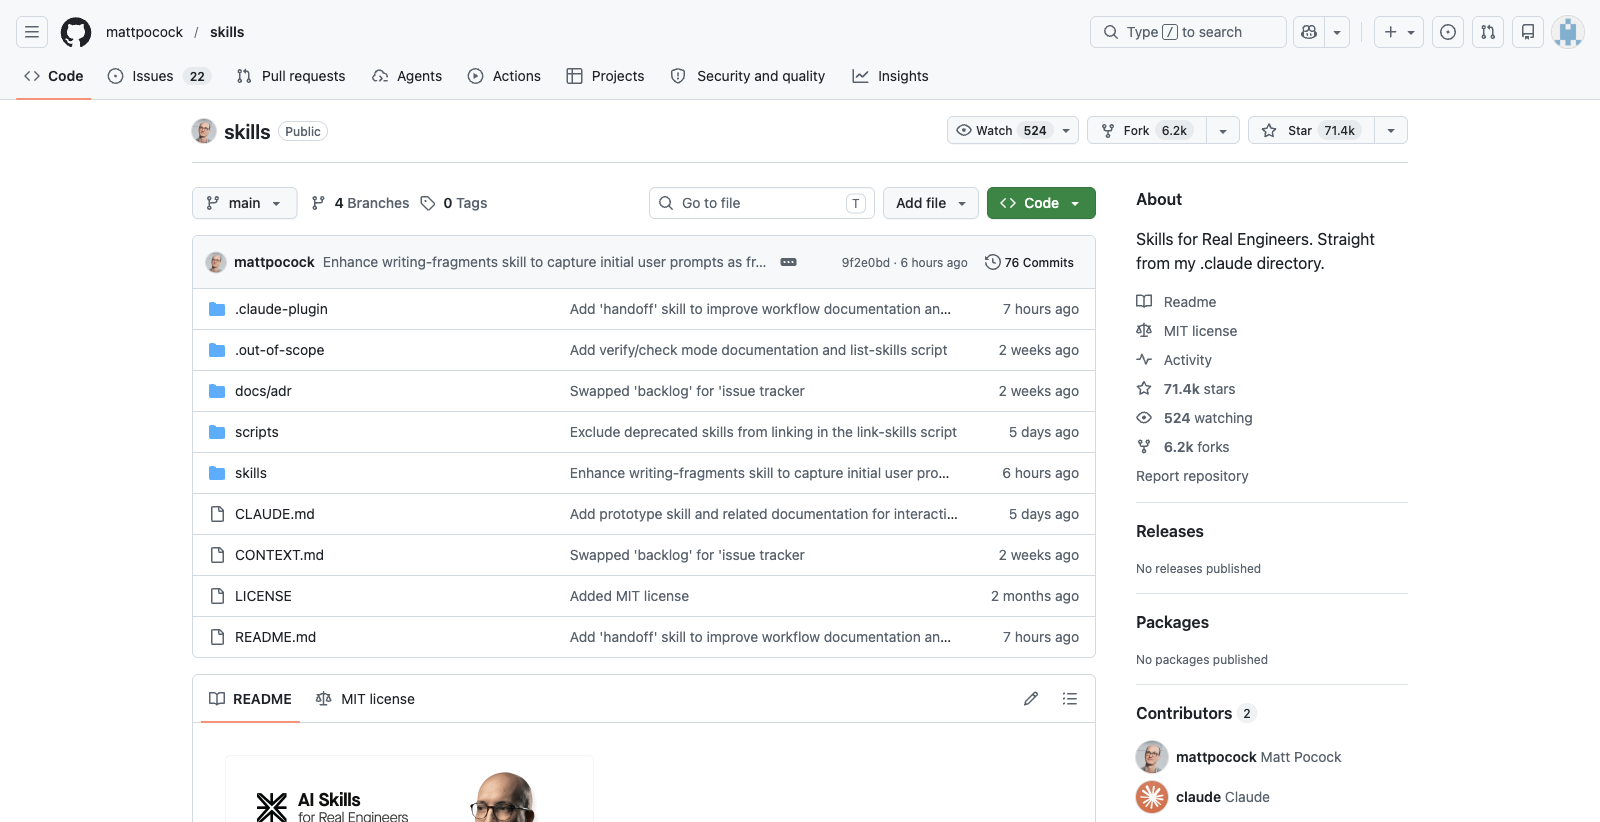The height and width of the screenshot is (822, 1600).
Task: Click Report repository link
Action: point(1192,476)
